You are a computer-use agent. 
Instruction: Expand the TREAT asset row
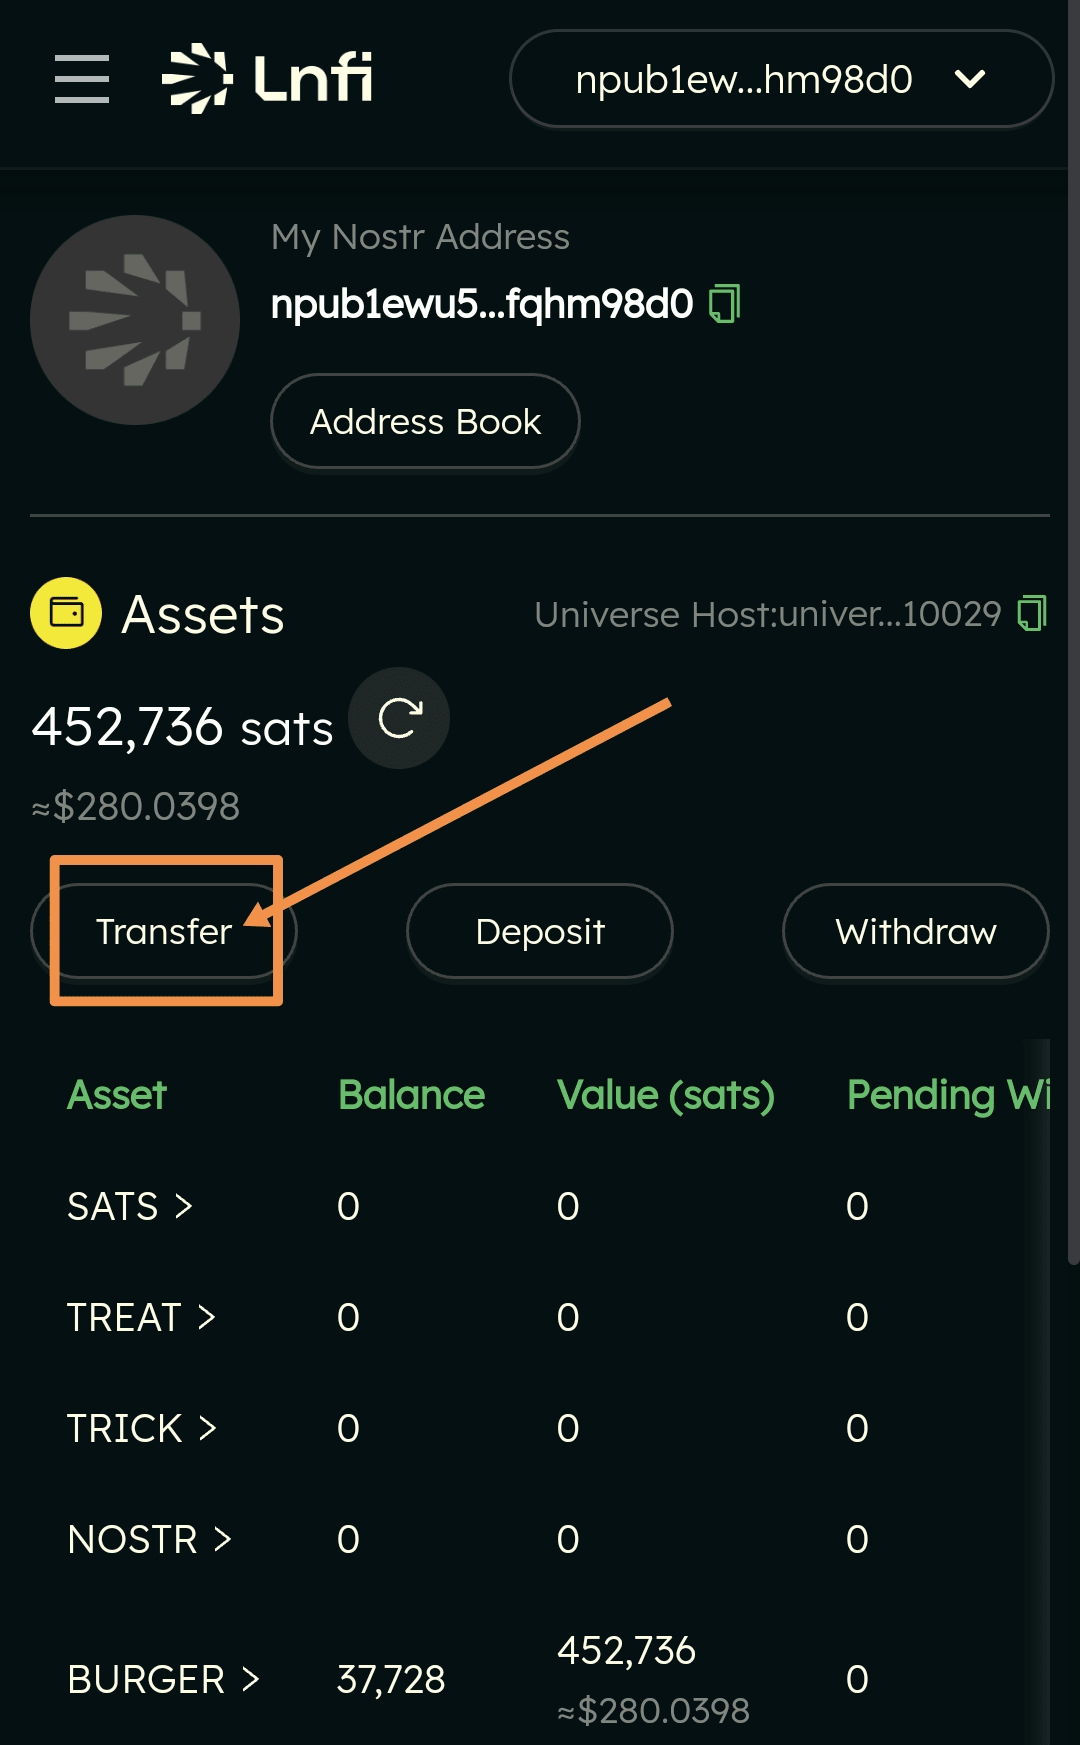(x=141, y=1317)
